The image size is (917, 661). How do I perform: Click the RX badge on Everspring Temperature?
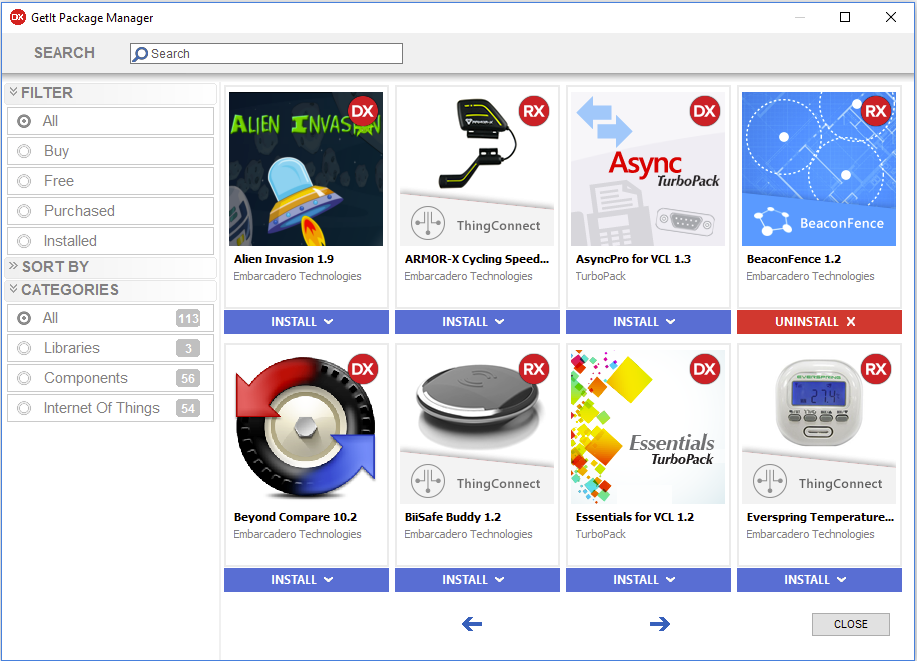click(875, 369)
